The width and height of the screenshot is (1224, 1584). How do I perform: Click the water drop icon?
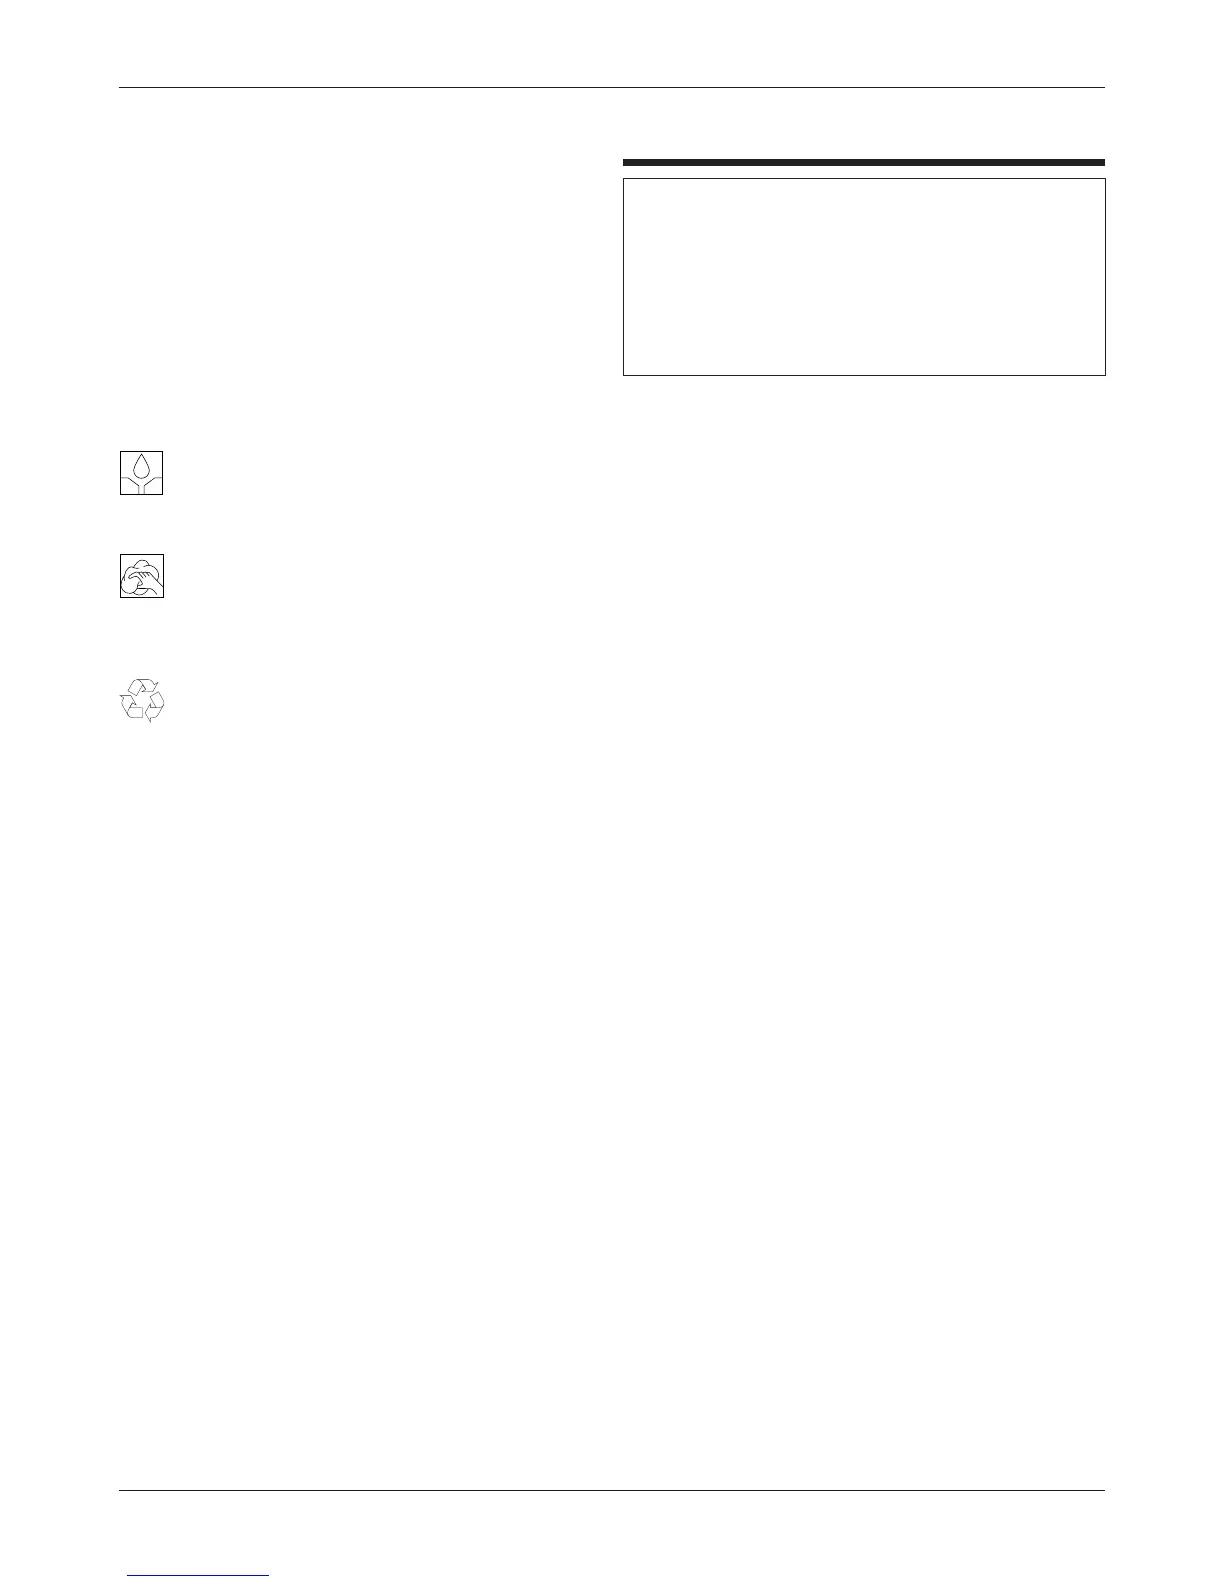pos(141,472)
